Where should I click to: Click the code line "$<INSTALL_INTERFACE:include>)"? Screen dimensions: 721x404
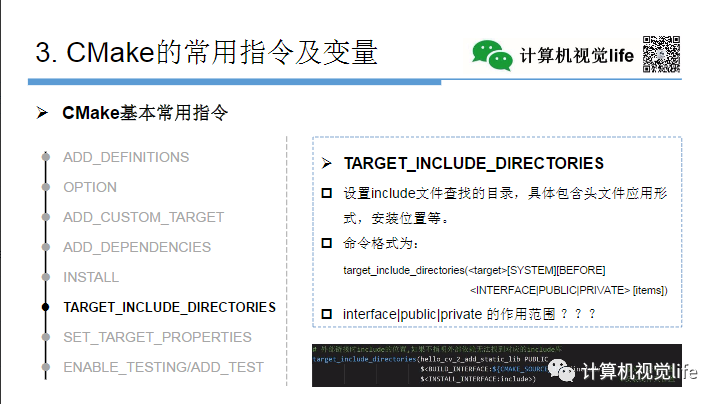point(478,379)
